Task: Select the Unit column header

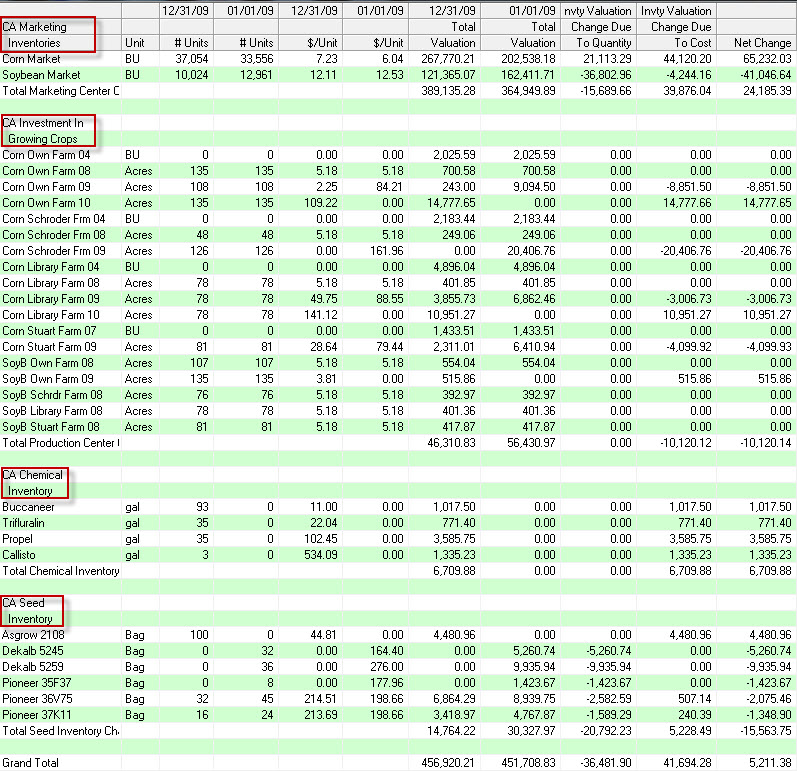Action: click(134, 43)
